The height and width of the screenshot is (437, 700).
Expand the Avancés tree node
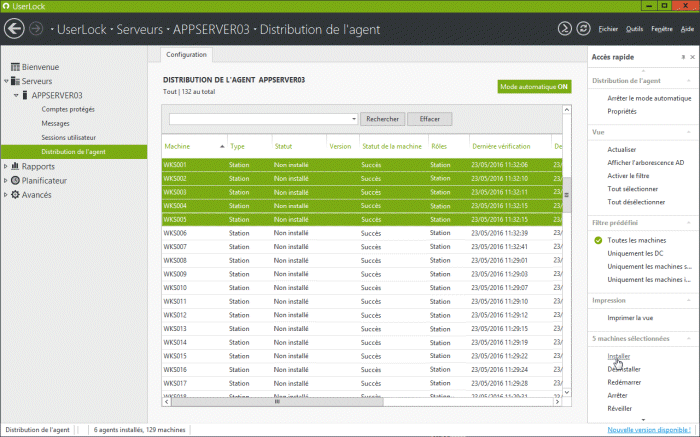coord(5,195)
